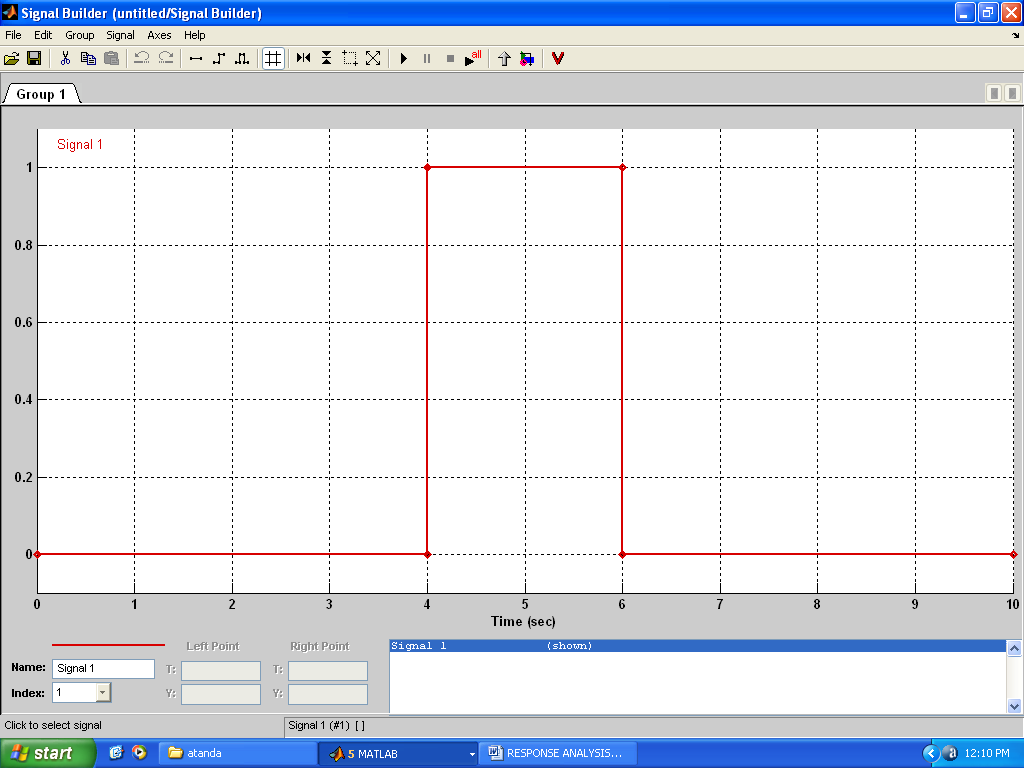This screenshot has width=1024, height=768.
Task: Click the Cut scissors icon
Action: (65, 59)
